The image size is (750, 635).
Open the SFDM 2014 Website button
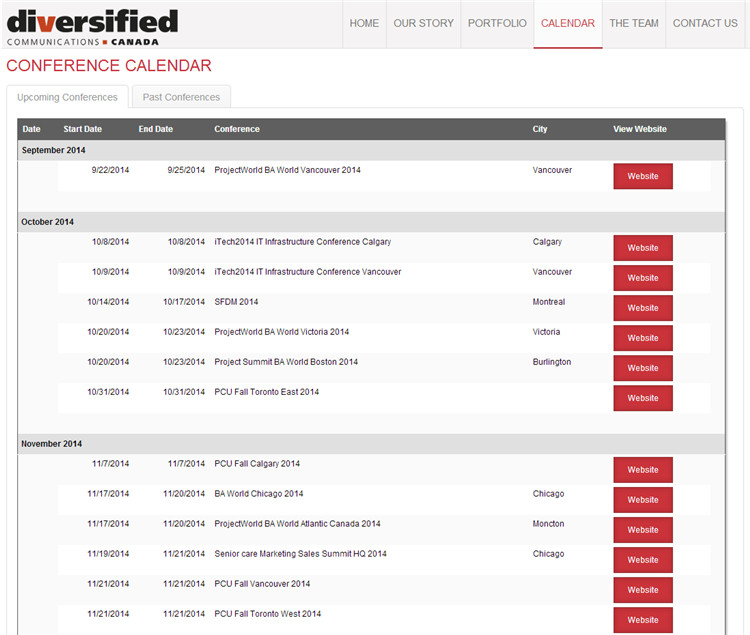pyautogui.click(x=642, y=308)
